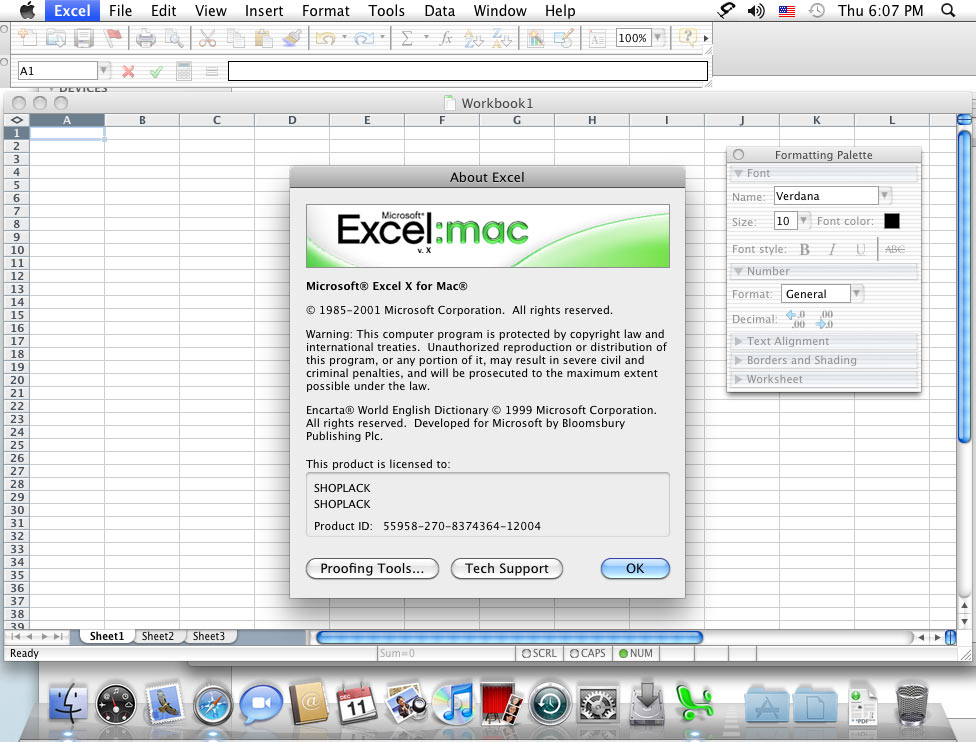Click the Proofing Tools button
Viewport: 976px width, 742px height.
[x=372, y=568]
